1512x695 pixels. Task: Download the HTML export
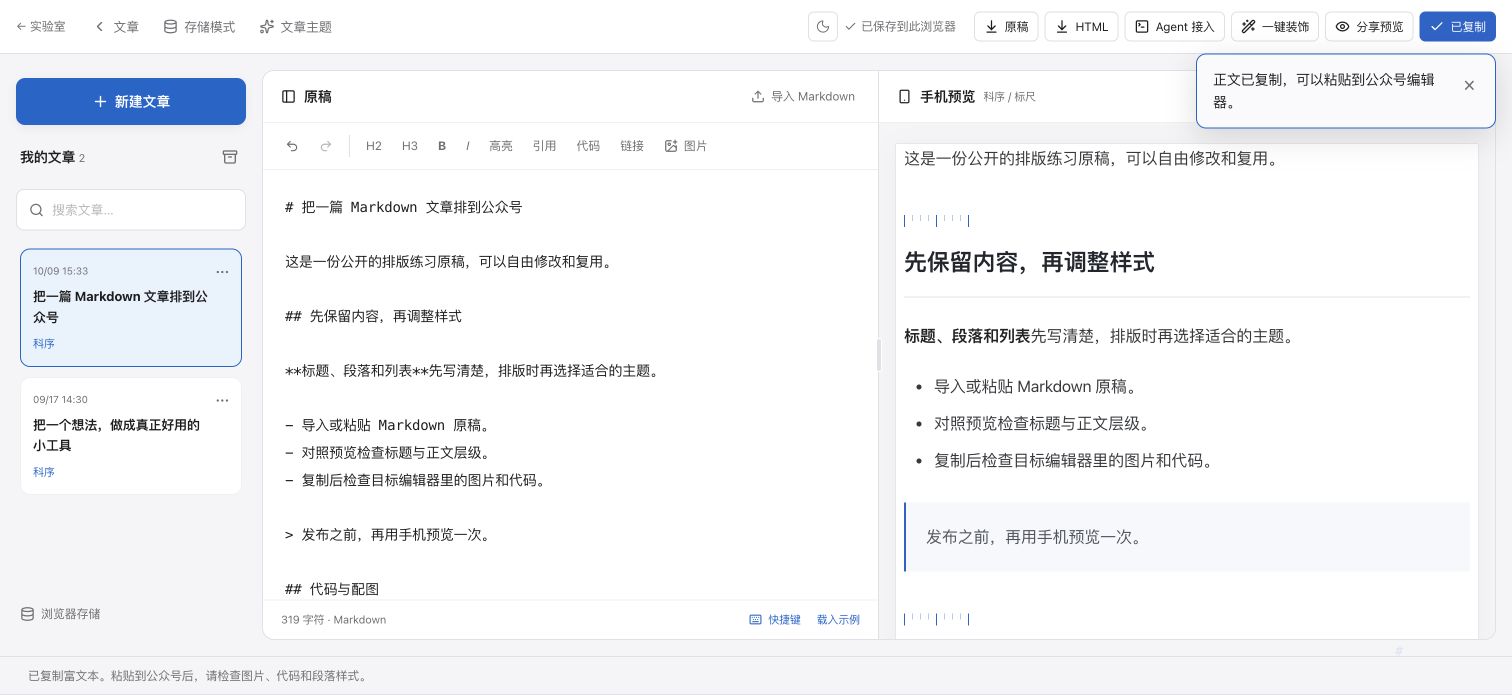tap(1082, 27)
